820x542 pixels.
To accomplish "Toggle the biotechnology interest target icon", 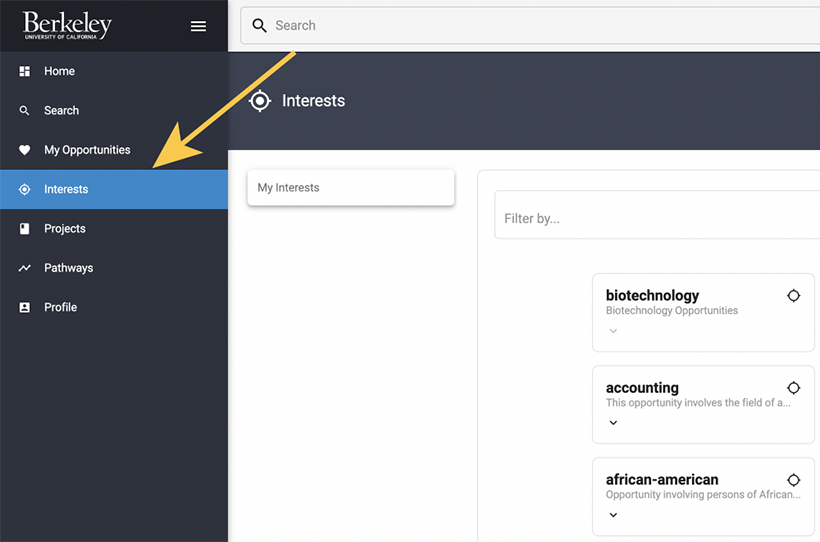I will point(793,296).
